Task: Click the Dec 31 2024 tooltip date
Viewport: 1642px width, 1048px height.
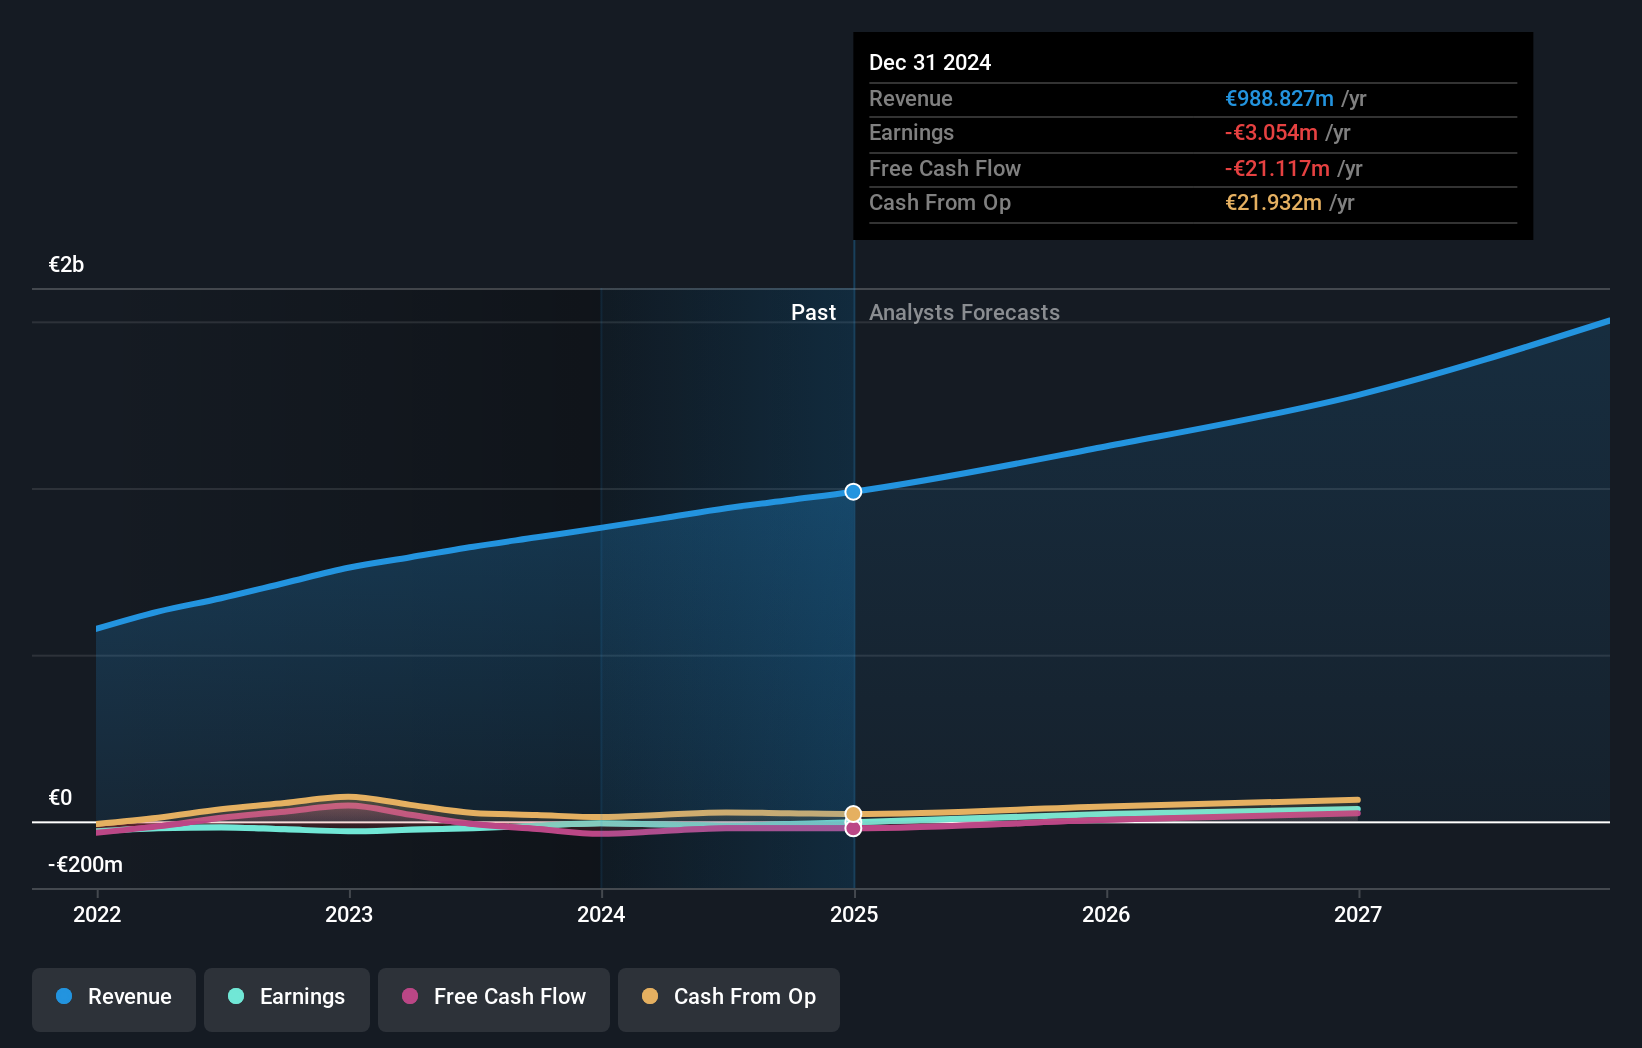Action: pyautogui.click(x=930, y=63)
